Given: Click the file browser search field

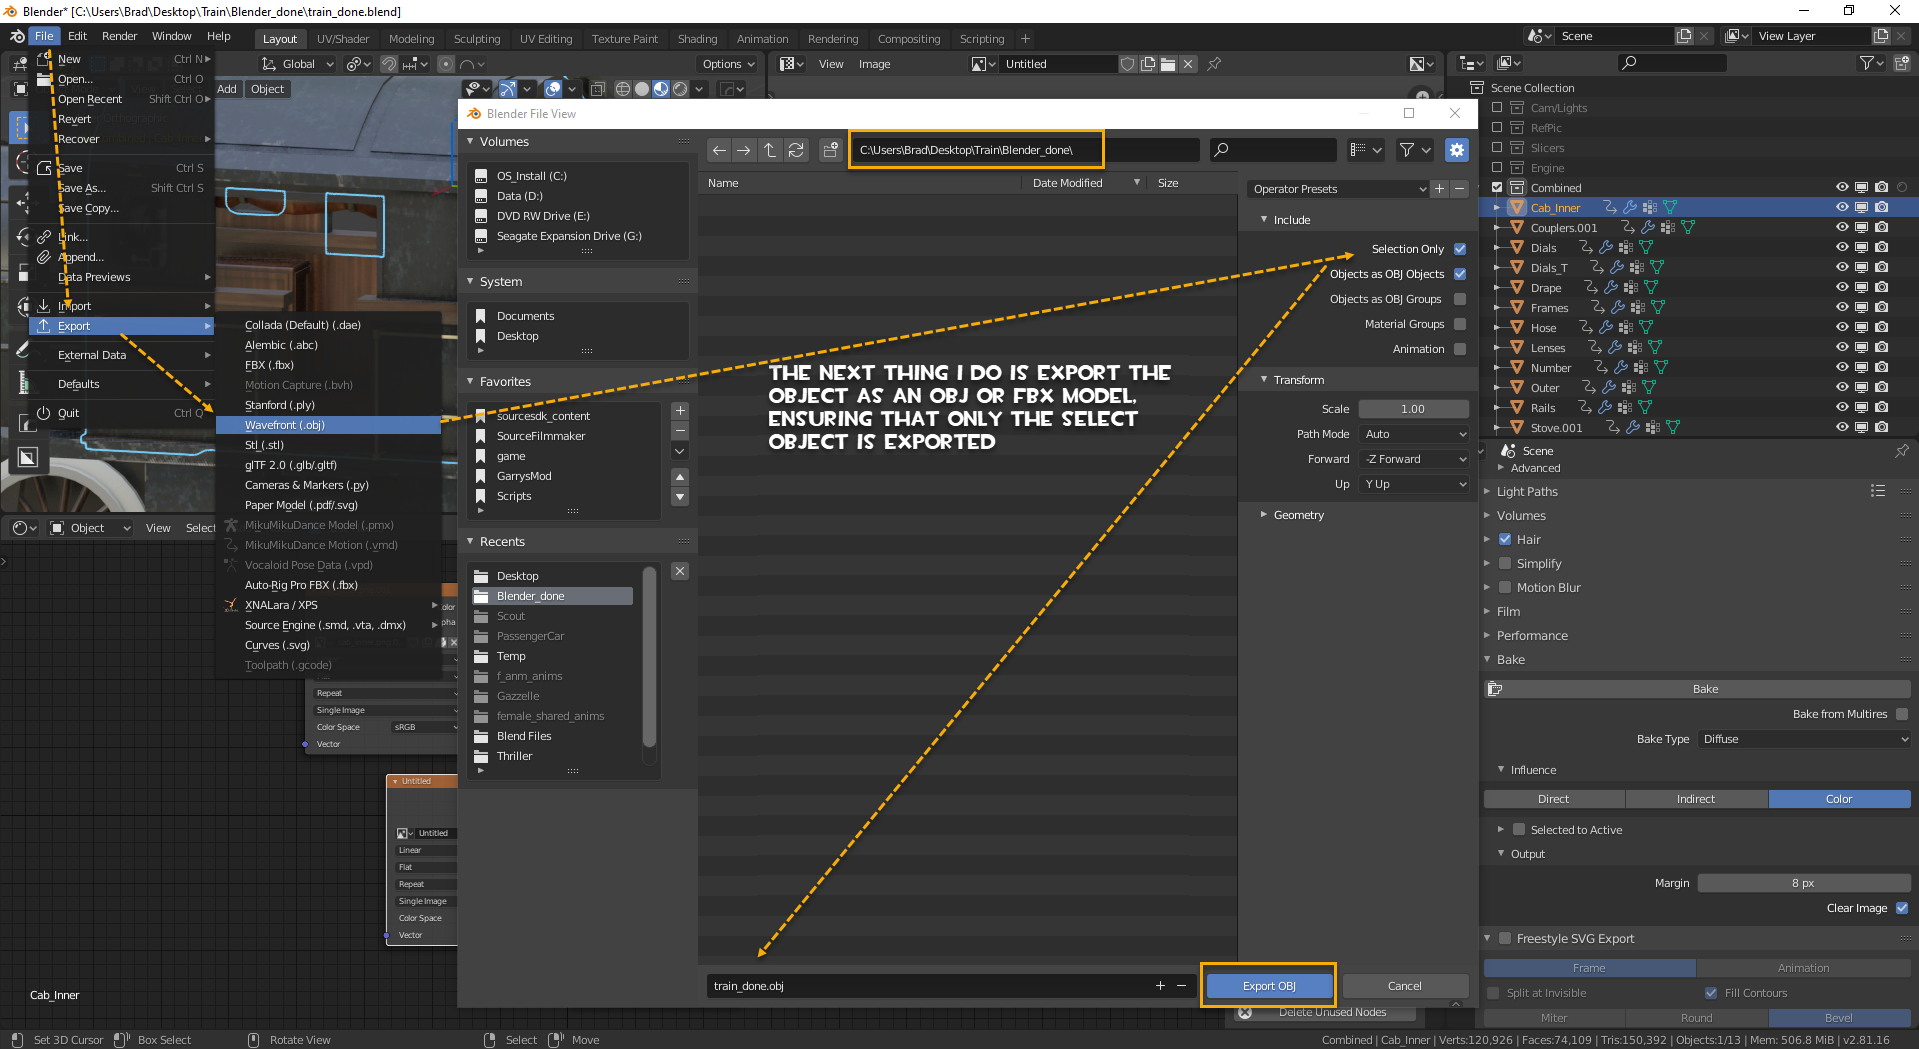Looking at the screenshot, I should (x=1273, y=150).
